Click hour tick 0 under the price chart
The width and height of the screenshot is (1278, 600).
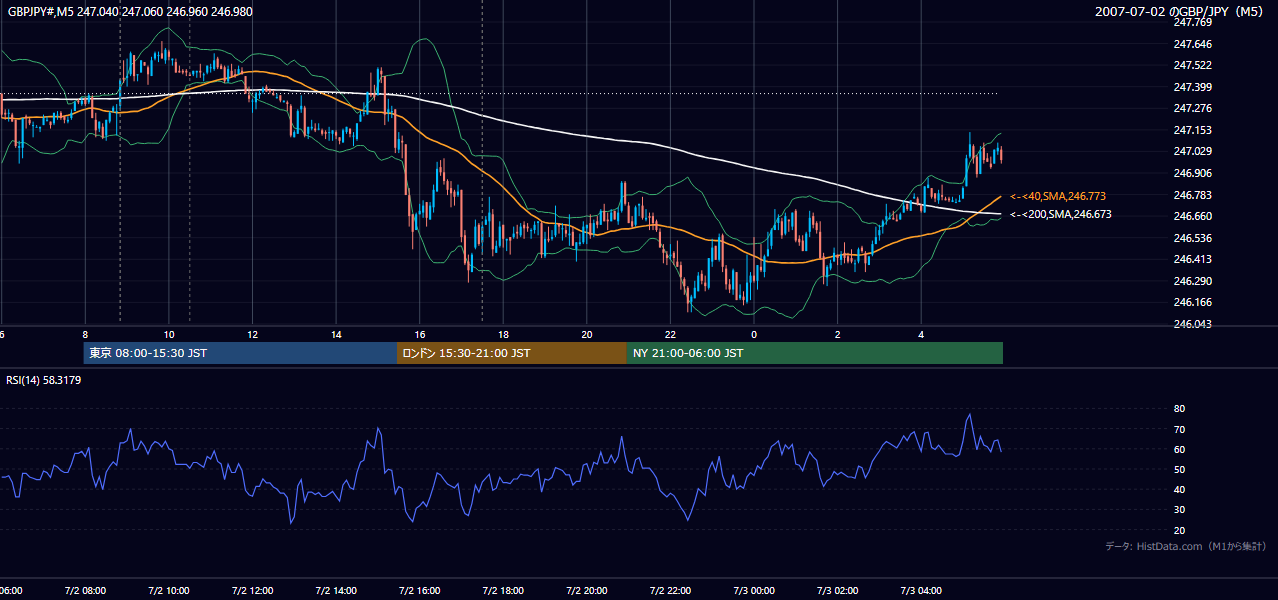(x=754, y=335)
